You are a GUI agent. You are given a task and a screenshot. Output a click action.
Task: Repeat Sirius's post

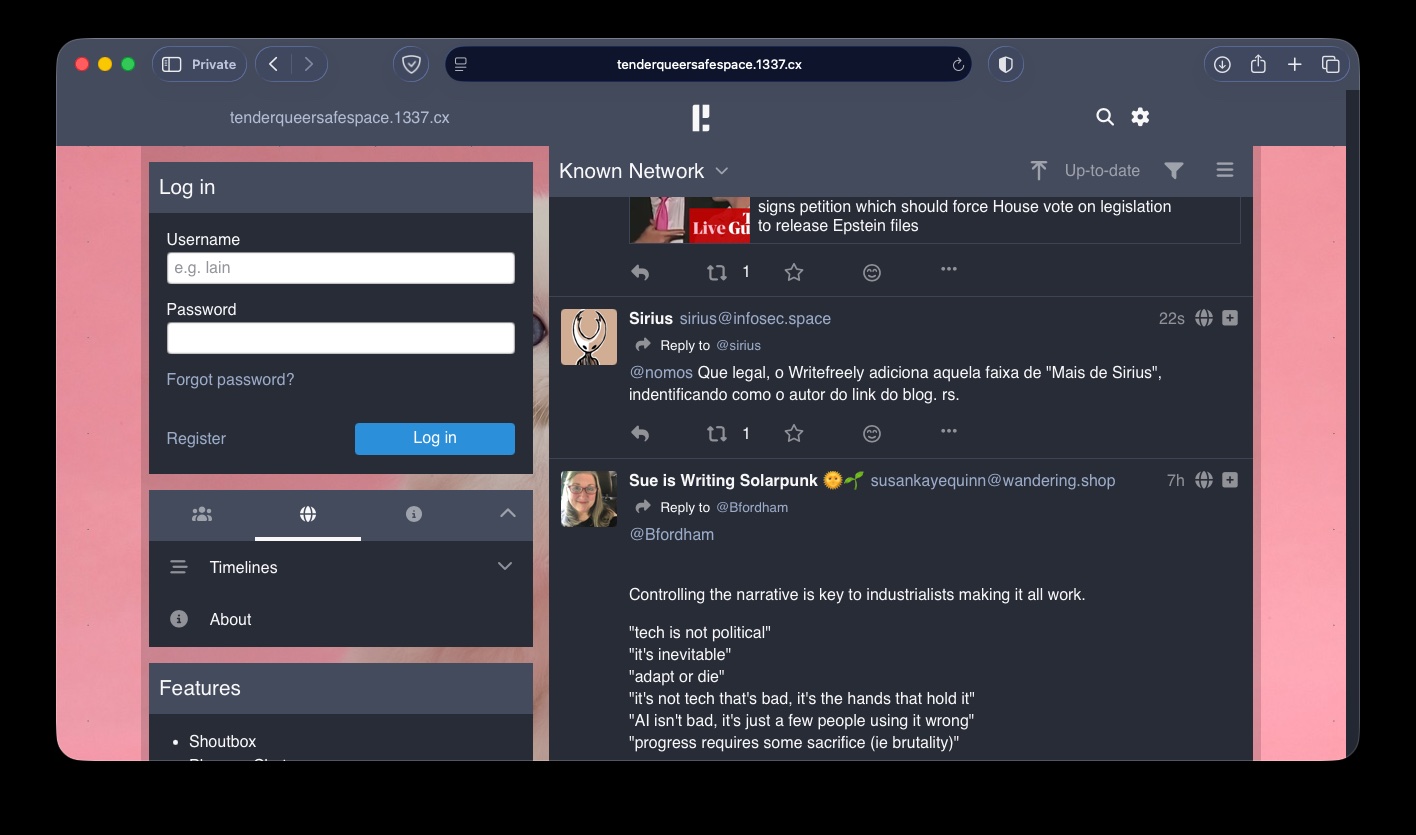(717, 434)
